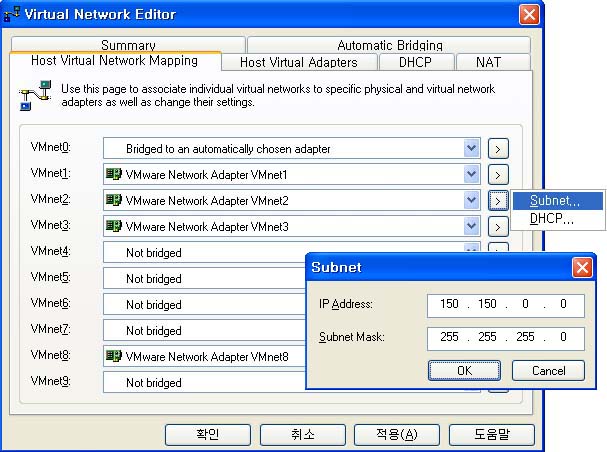This screenshot has width=607, height=452.
Task: Open the VMnet3 arrow button menu
Action: (498, 227)
